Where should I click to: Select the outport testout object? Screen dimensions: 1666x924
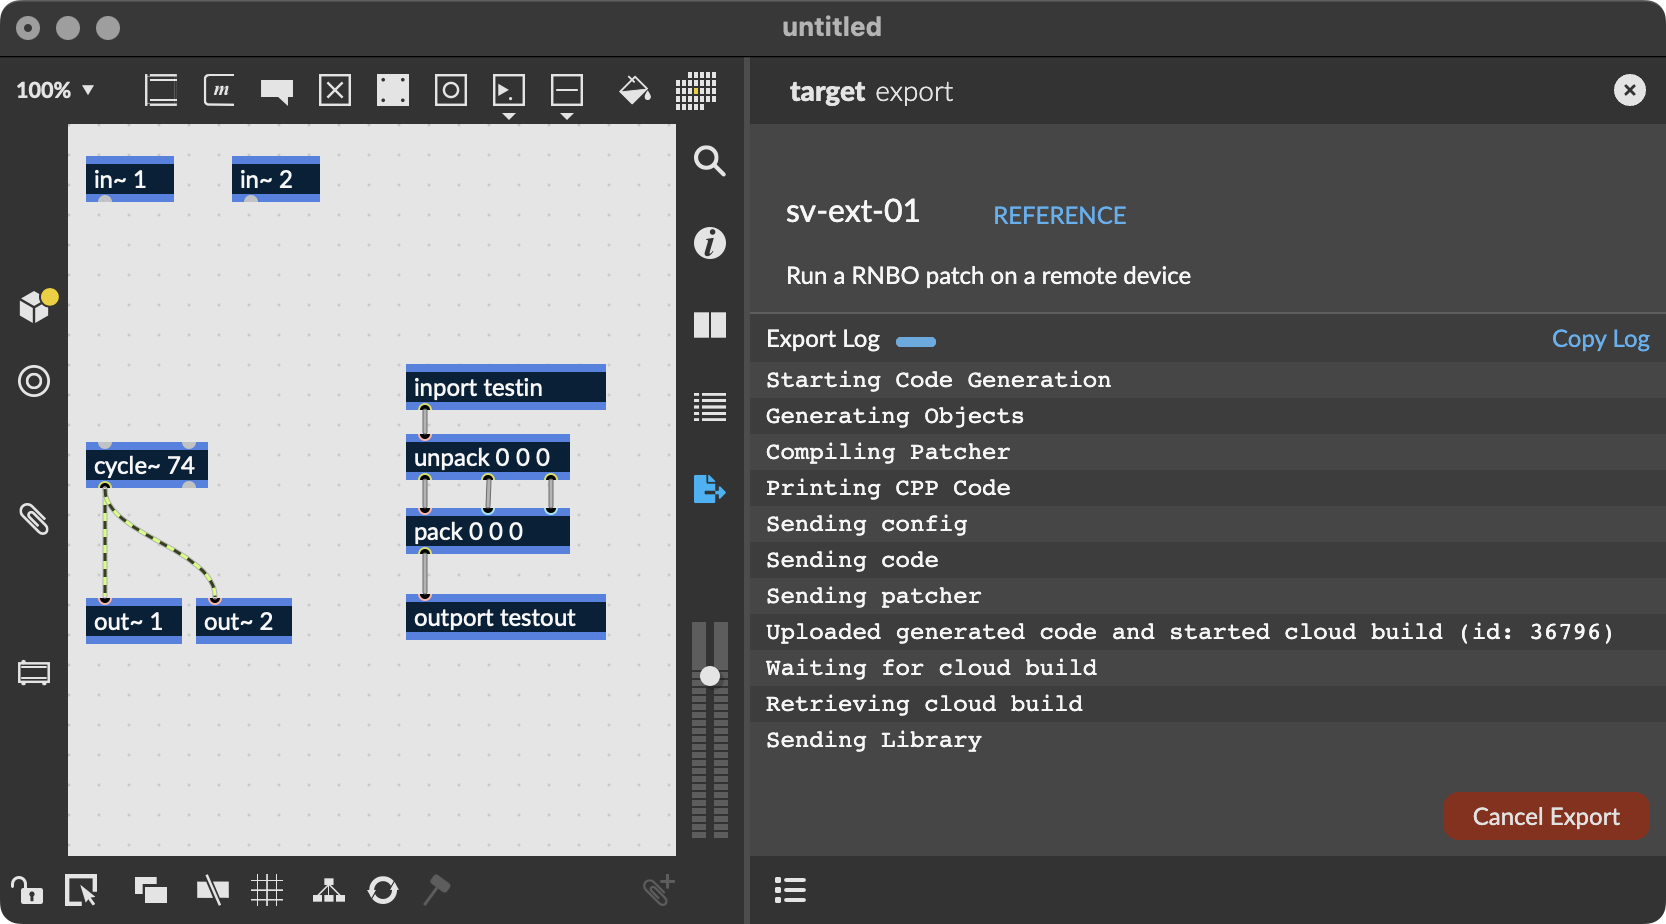[x=506, y=617]
